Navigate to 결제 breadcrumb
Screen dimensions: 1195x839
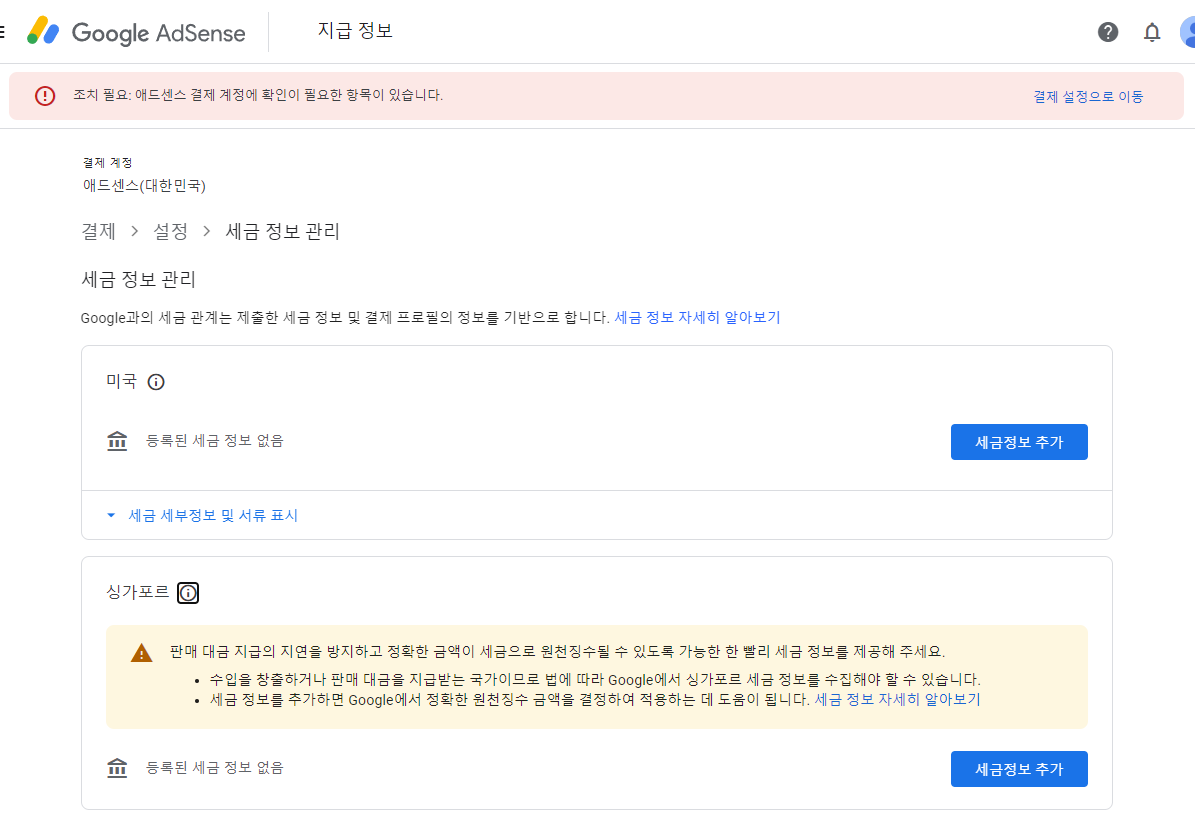pos(98,231)
